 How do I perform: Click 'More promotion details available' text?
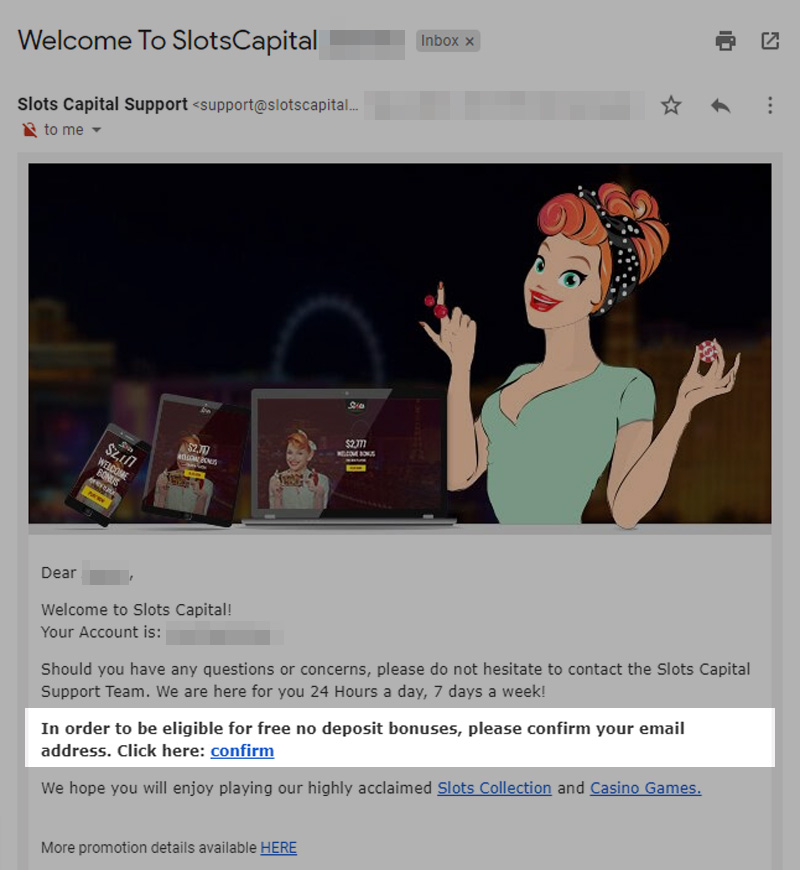point(149,848)
